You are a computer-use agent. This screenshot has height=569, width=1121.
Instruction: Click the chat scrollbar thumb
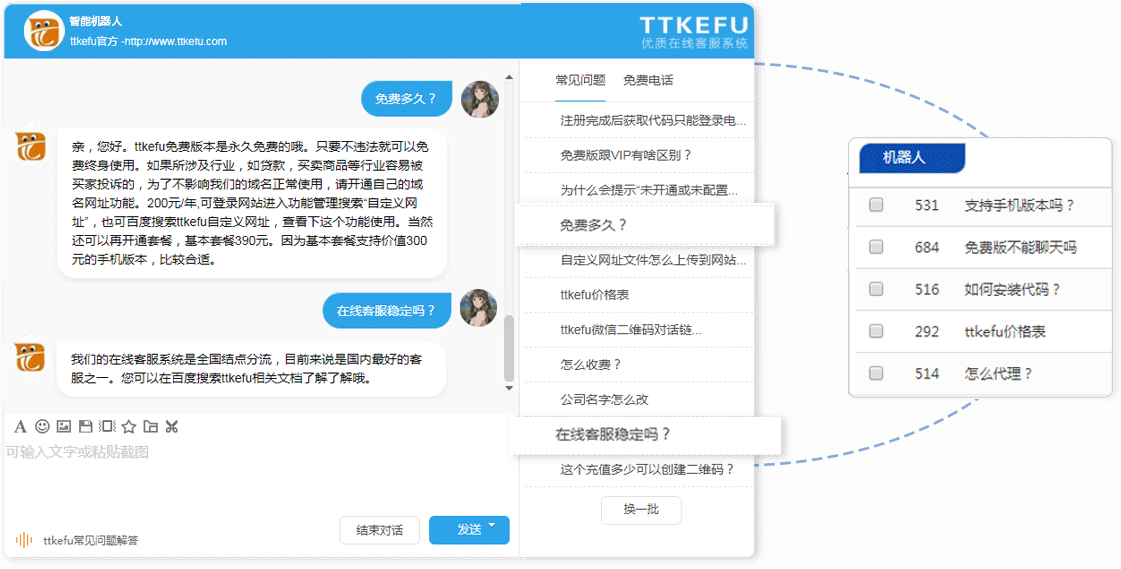point(509,348)
